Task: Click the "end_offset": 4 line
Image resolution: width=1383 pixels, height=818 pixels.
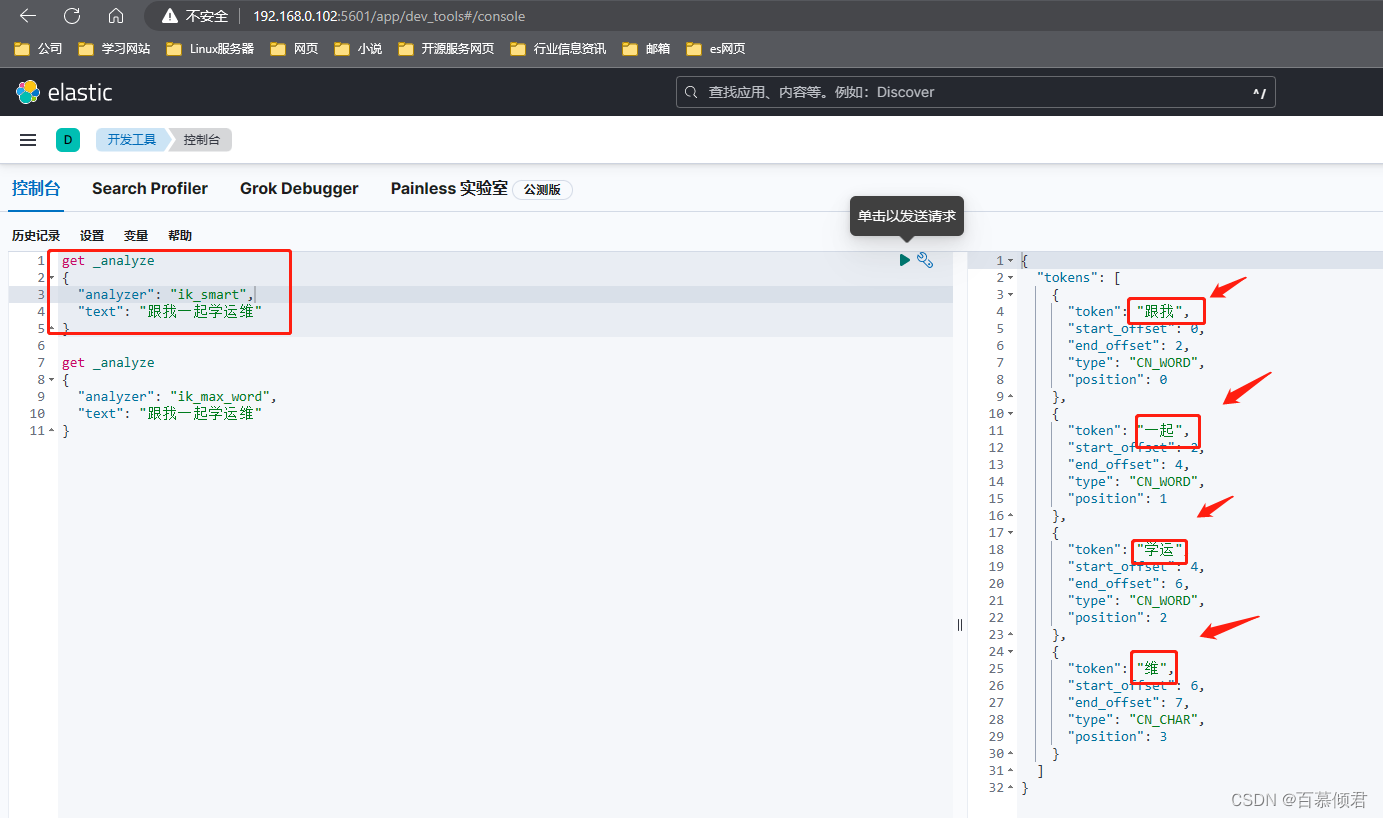Action: click(1128, 465)
